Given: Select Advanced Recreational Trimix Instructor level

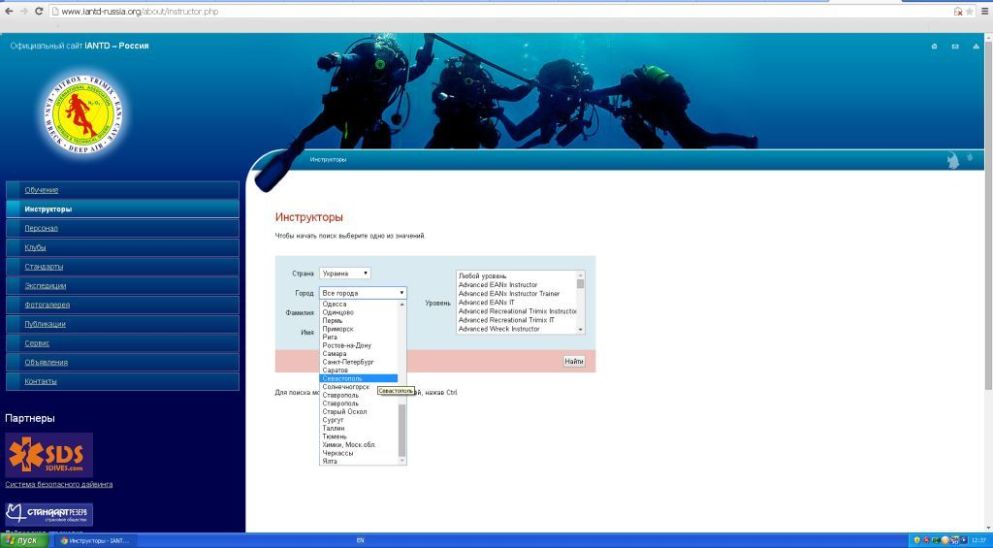Looking at the screenshot, I should tap(516, 312).
